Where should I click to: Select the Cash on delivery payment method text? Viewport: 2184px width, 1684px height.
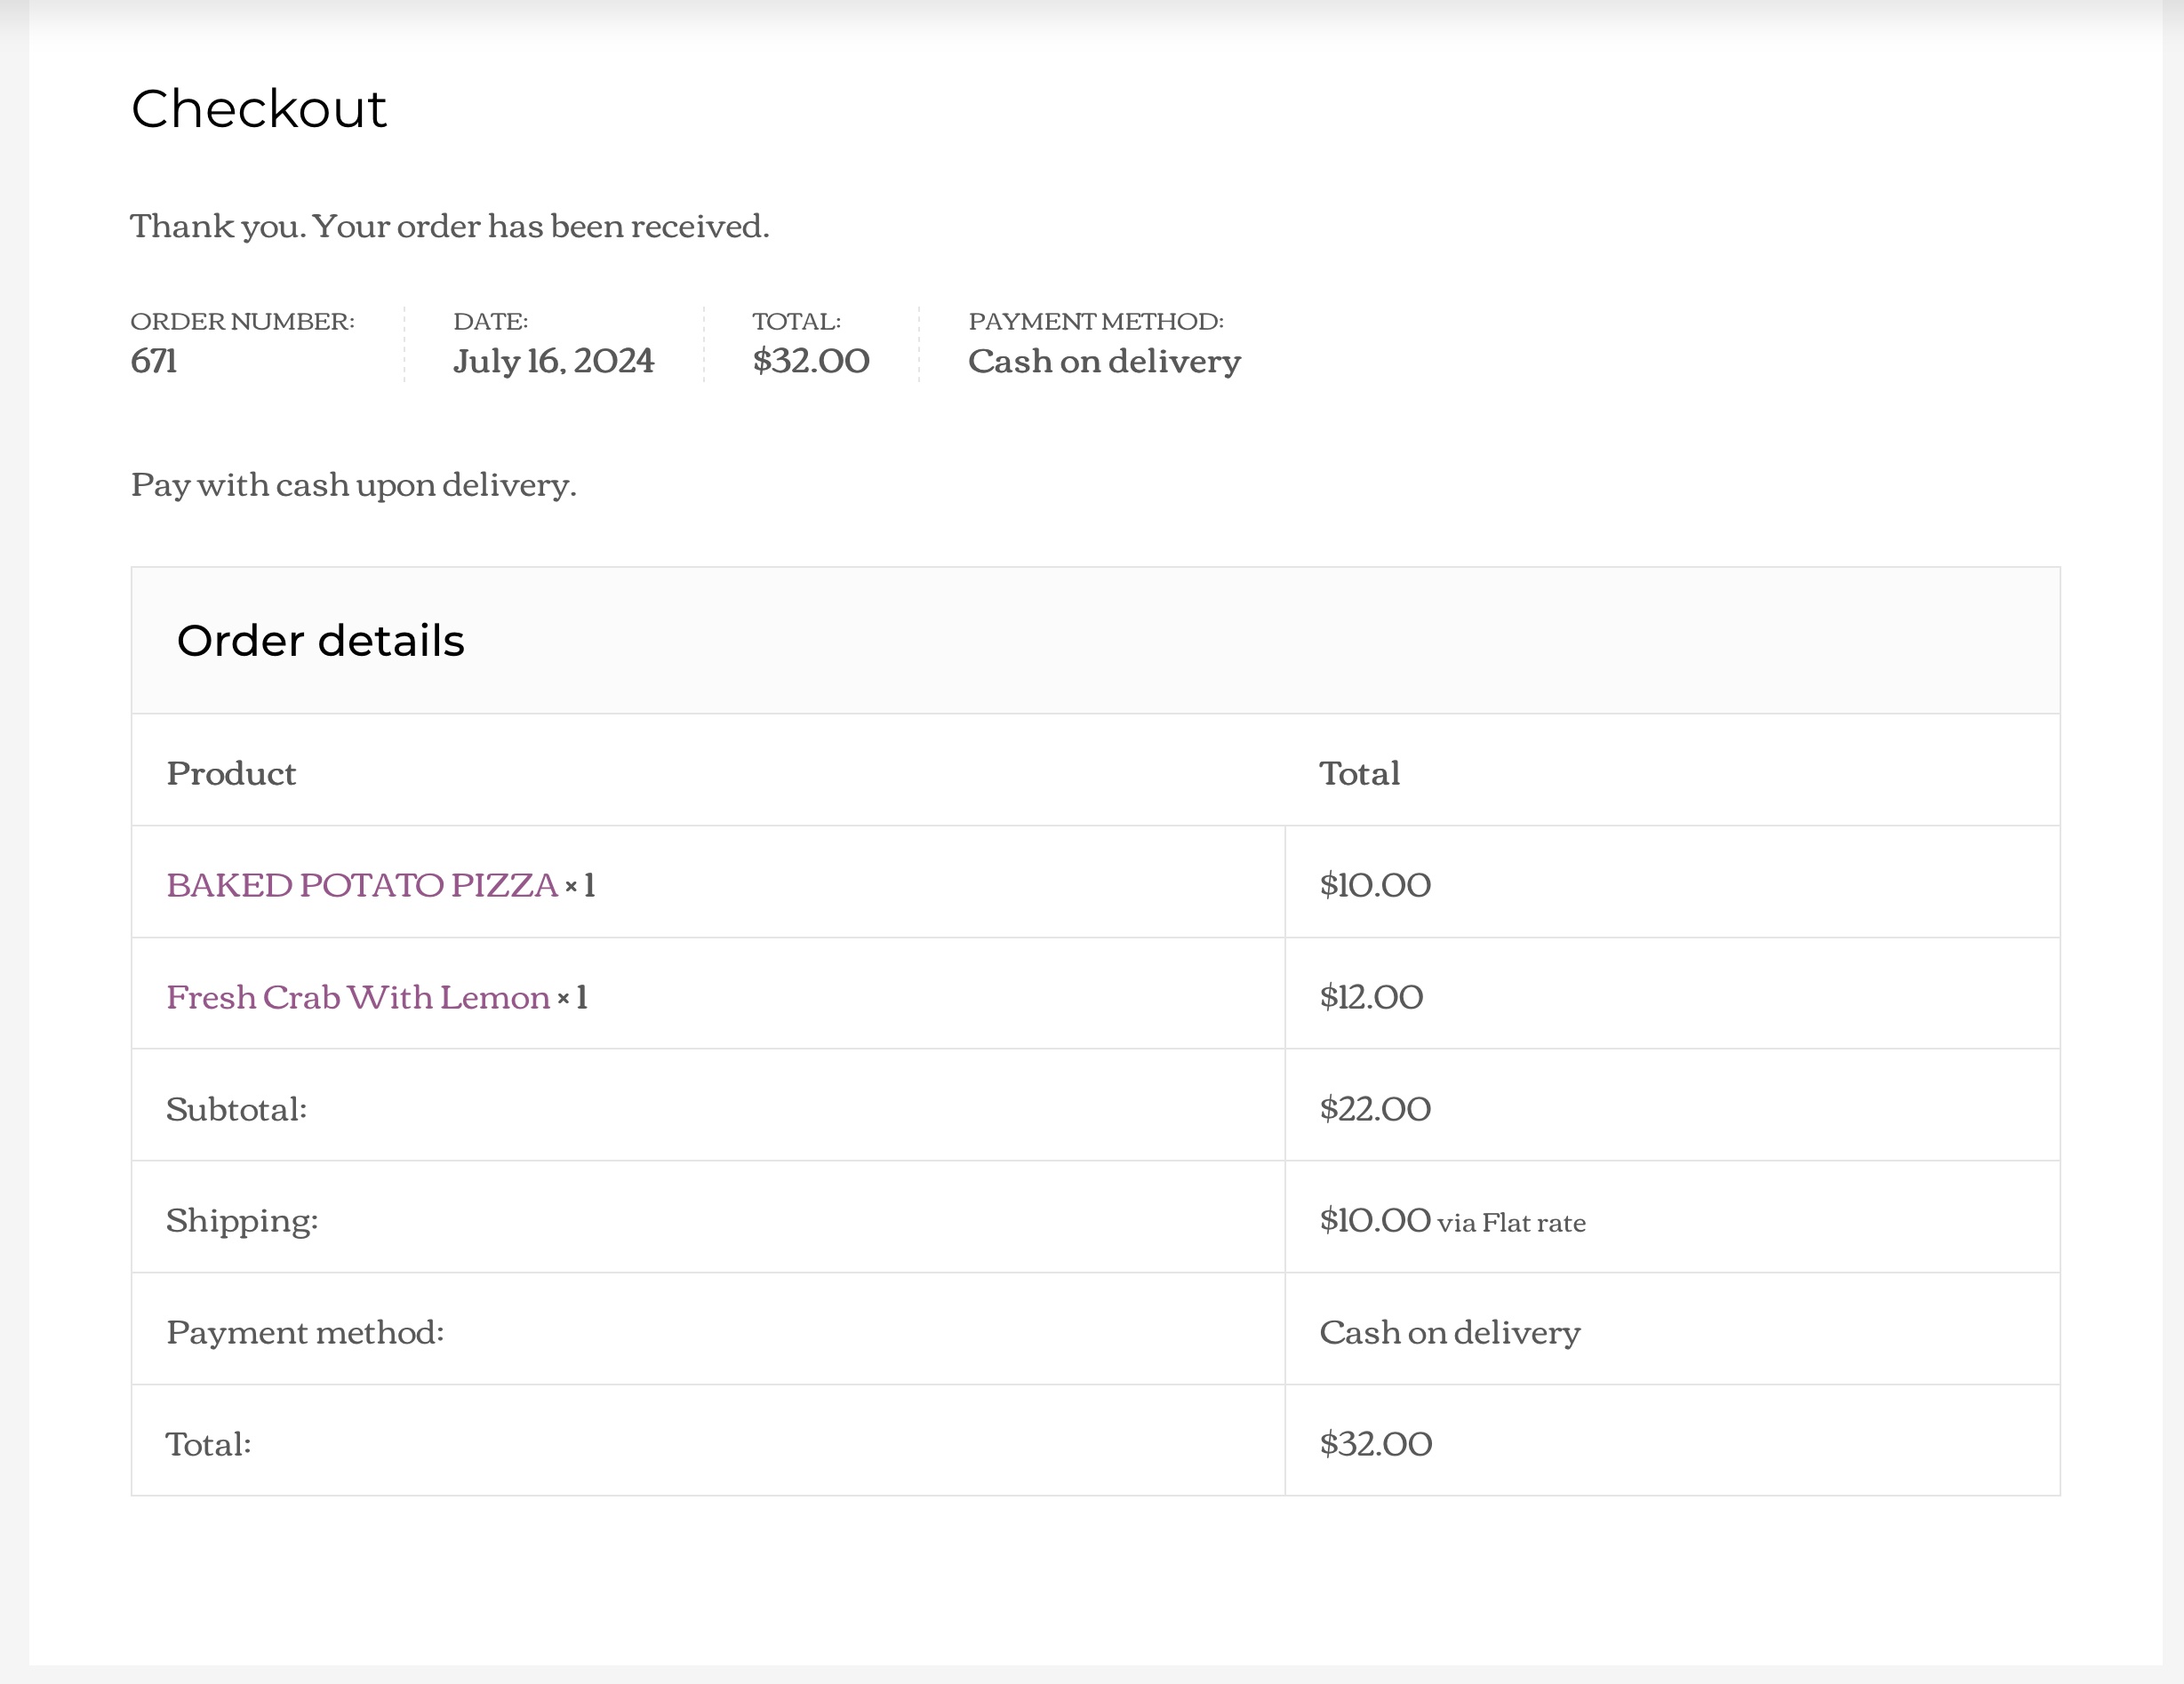[1104, 362]
